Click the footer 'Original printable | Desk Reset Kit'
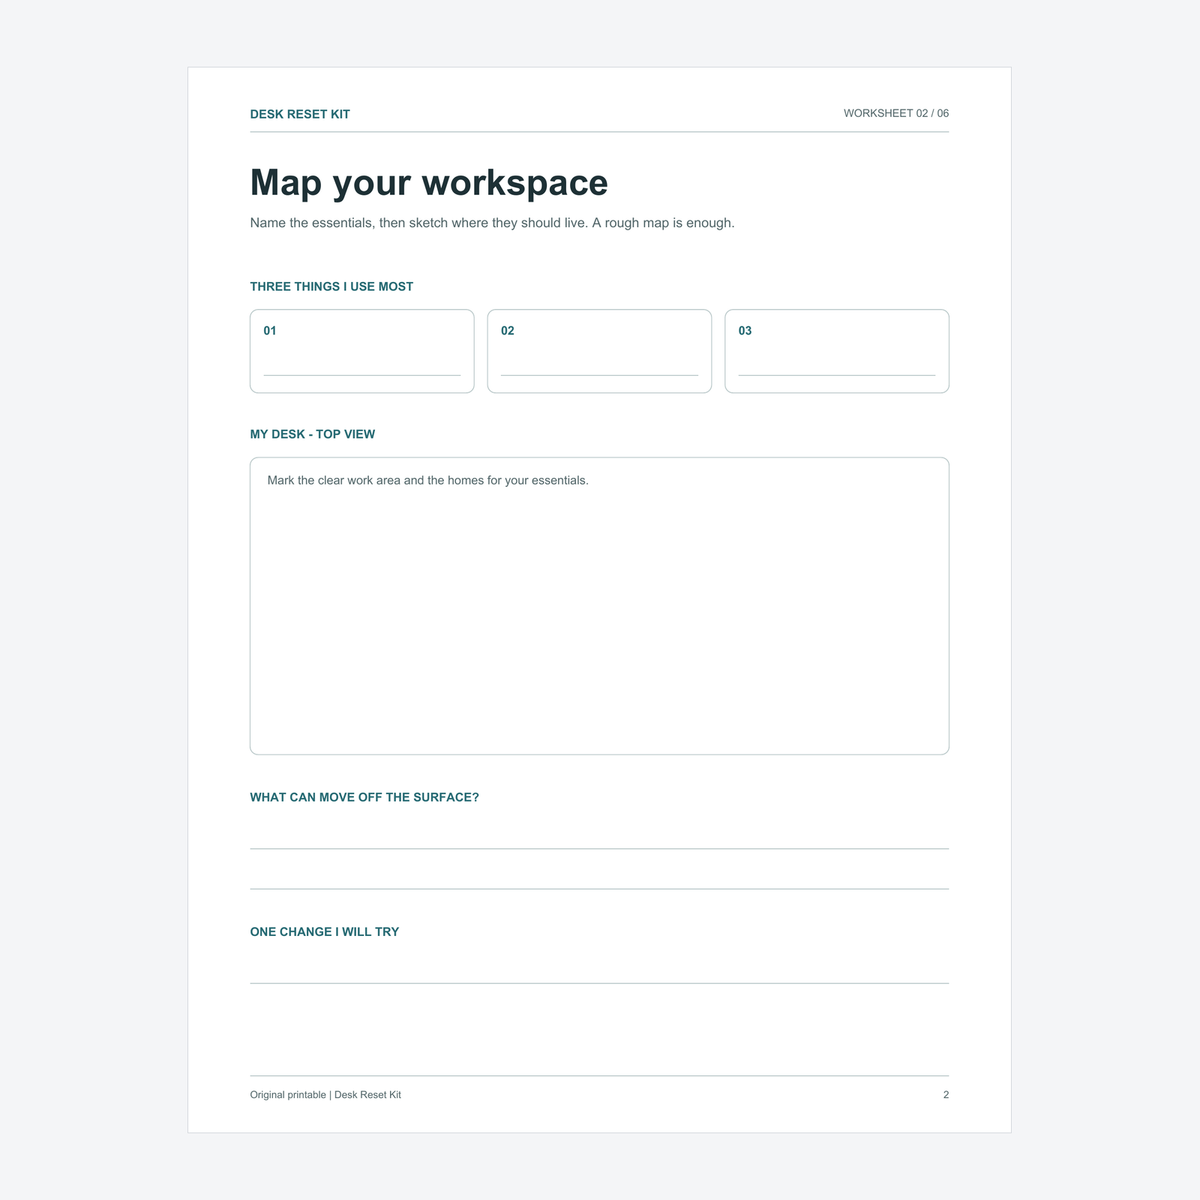Viewport: 1200px width, 1200px height. pos(325,1095)
